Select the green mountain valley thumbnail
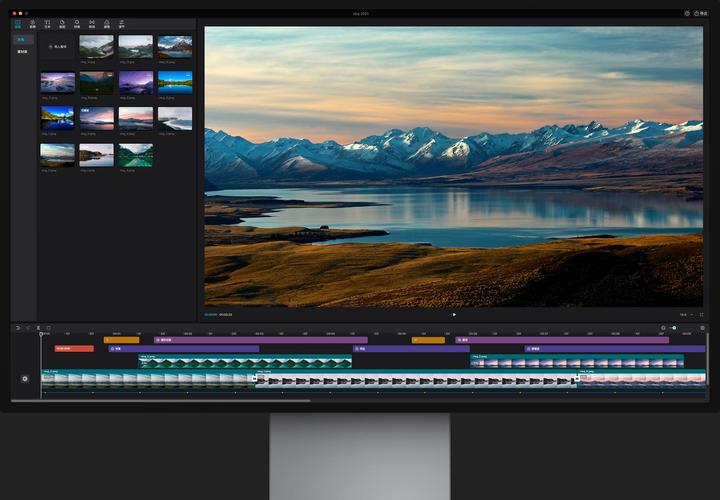 (x=96, y=47)
